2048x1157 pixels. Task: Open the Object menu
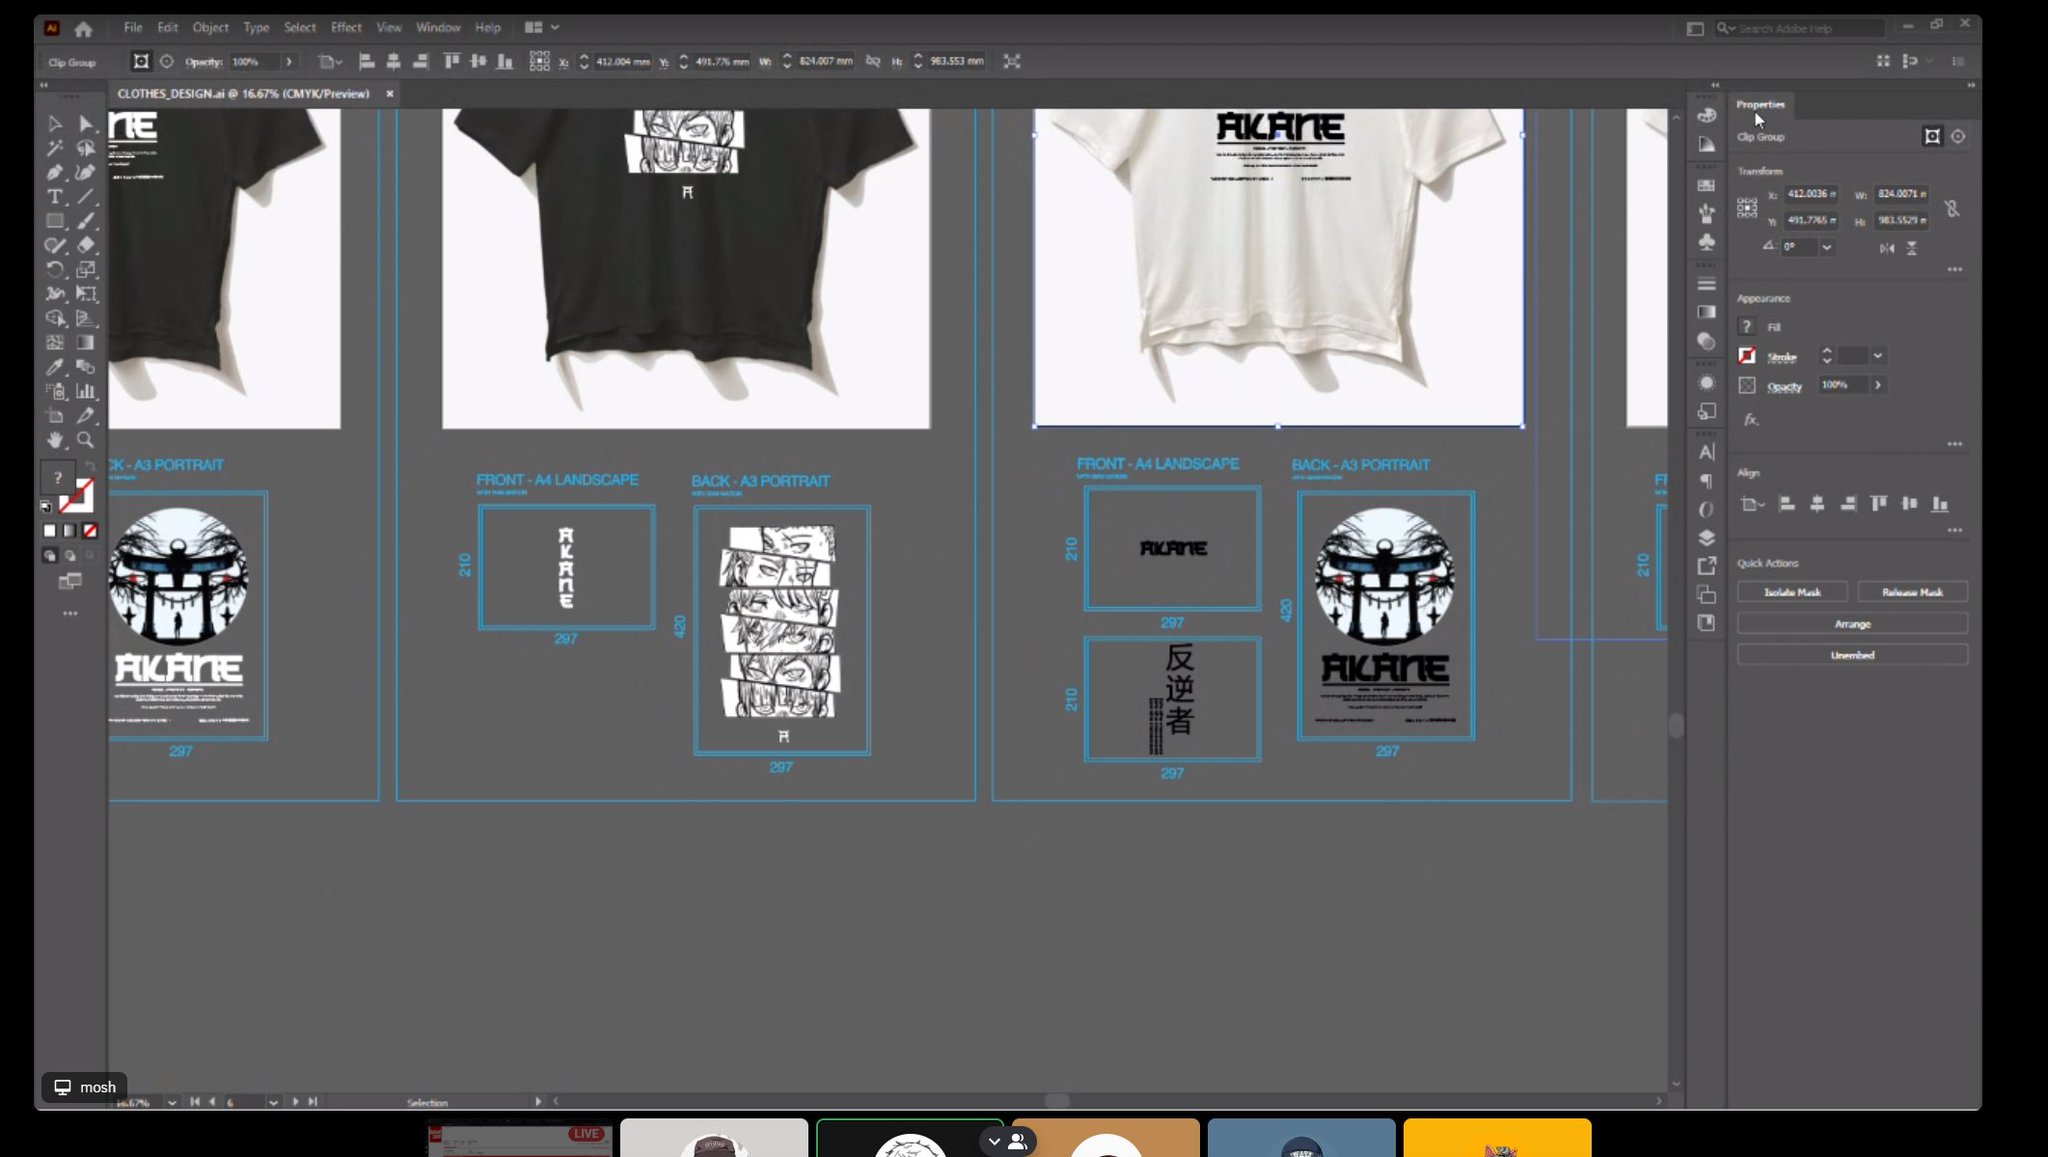click(x=210, y=28)
